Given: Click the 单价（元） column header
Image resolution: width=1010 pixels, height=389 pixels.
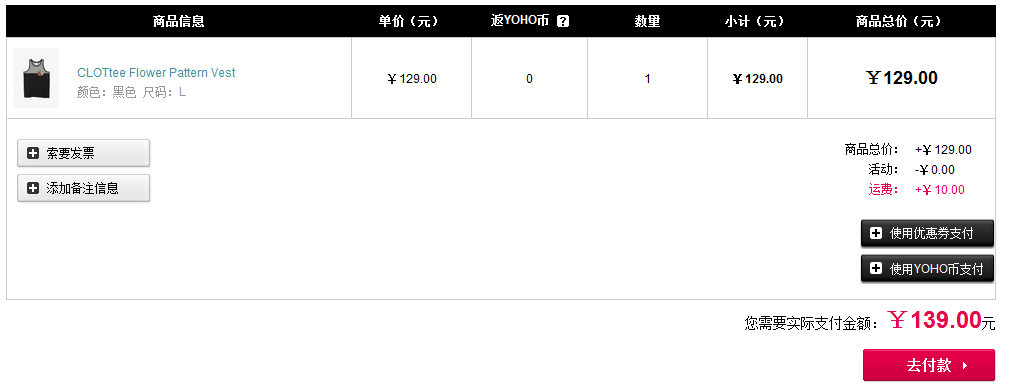Looking at the screenshot, I should point(410,21).
